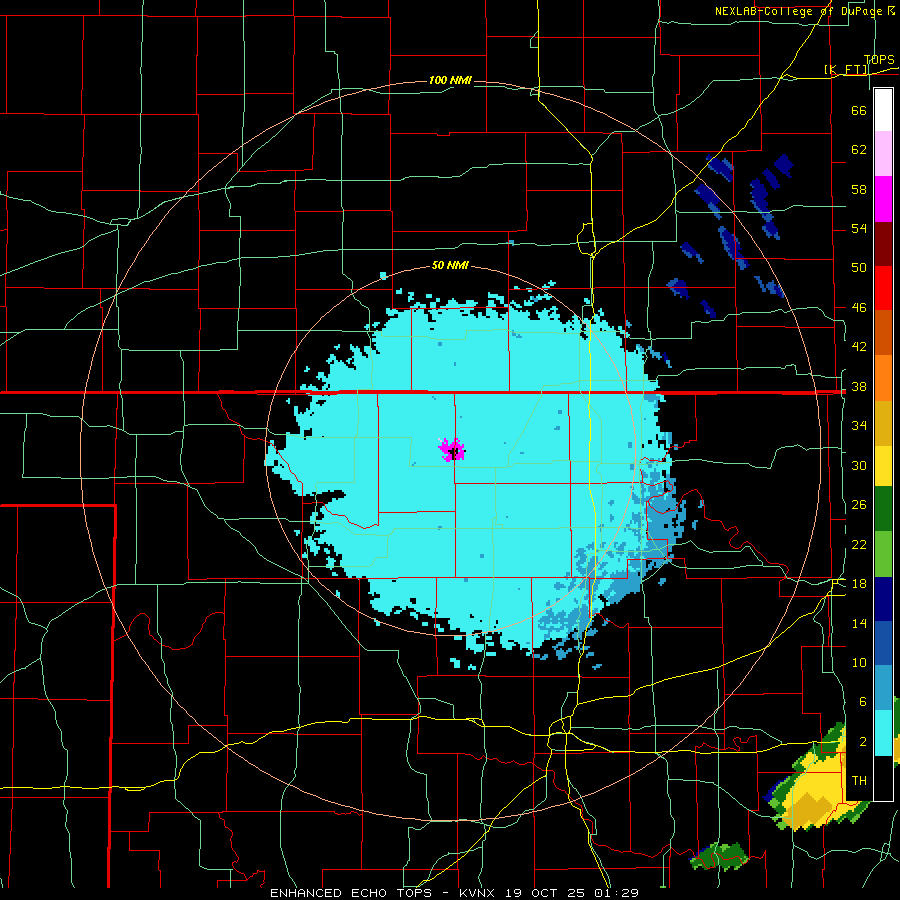Click the 38 value on the legend

coord(859,387)
